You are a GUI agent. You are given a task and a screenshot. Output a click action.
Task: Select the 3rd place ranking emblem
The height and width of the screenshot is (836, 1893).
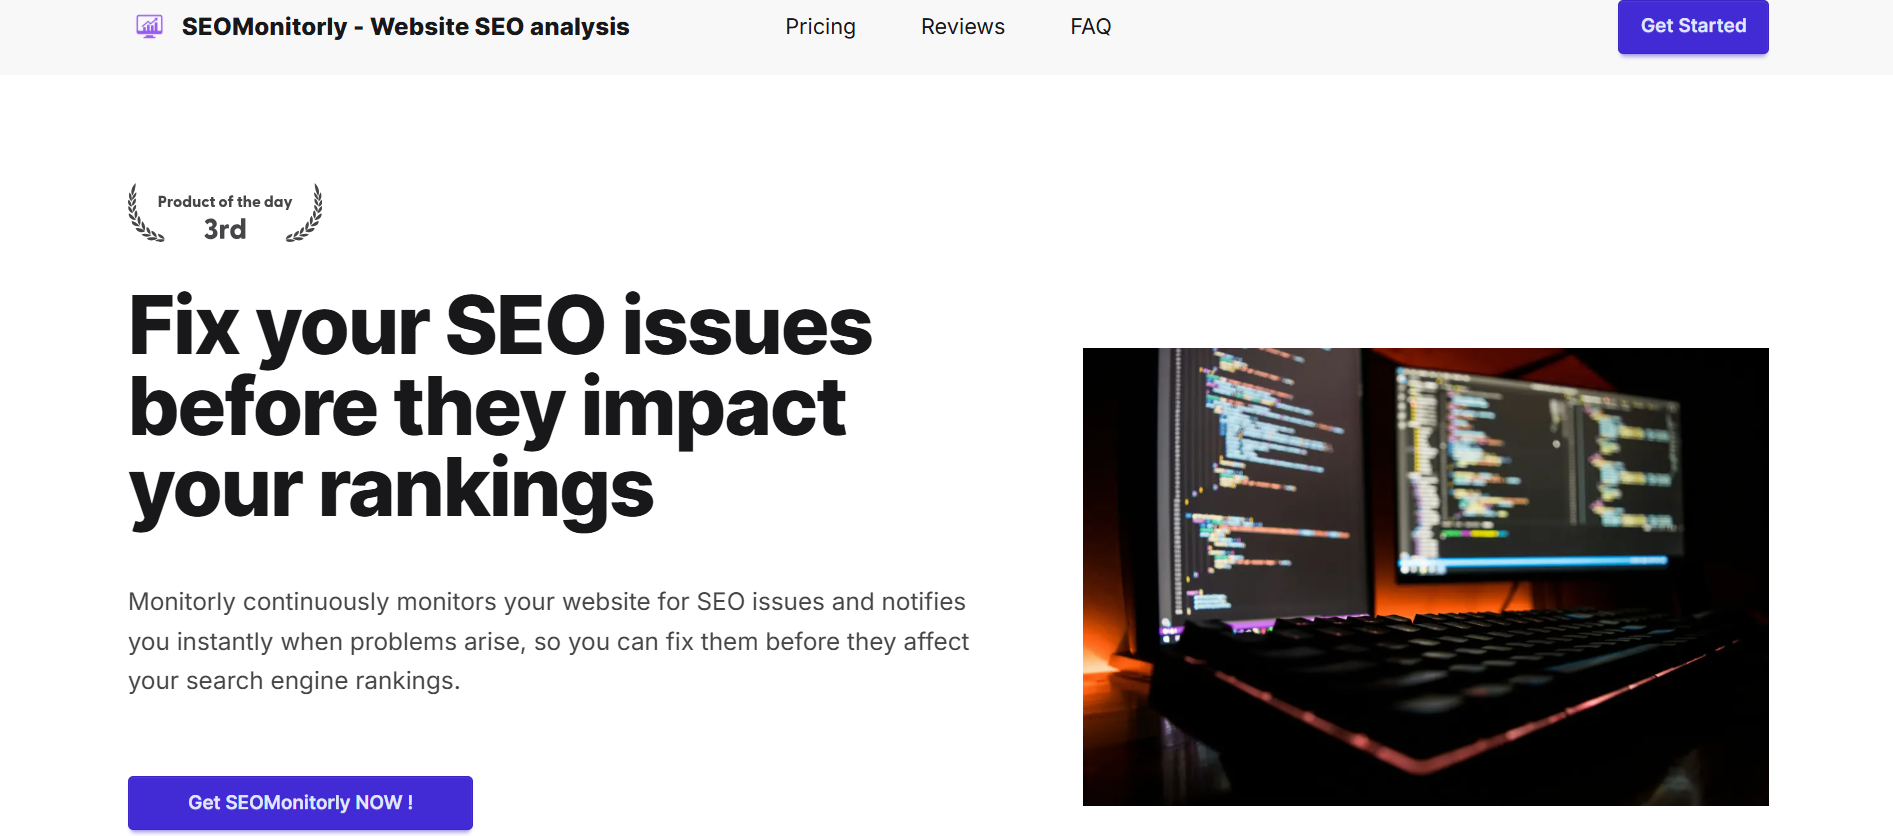click(224, 229)
